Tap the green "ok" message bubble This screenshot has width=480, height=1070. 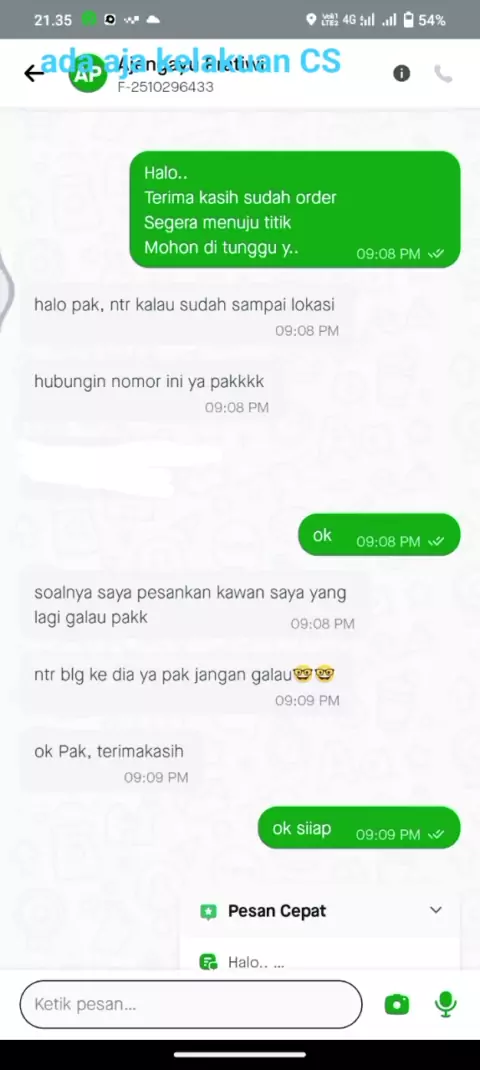tap(379, 534)
